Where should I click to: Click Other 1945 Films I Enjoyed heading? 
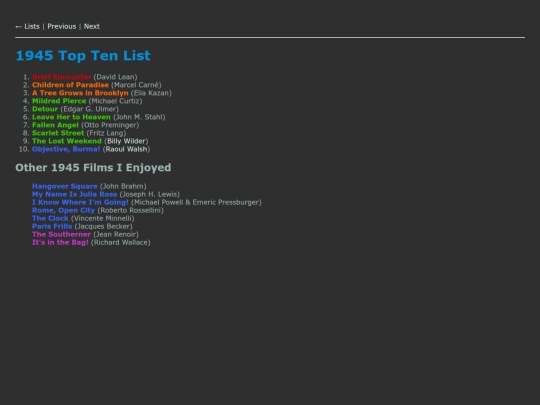93,168
